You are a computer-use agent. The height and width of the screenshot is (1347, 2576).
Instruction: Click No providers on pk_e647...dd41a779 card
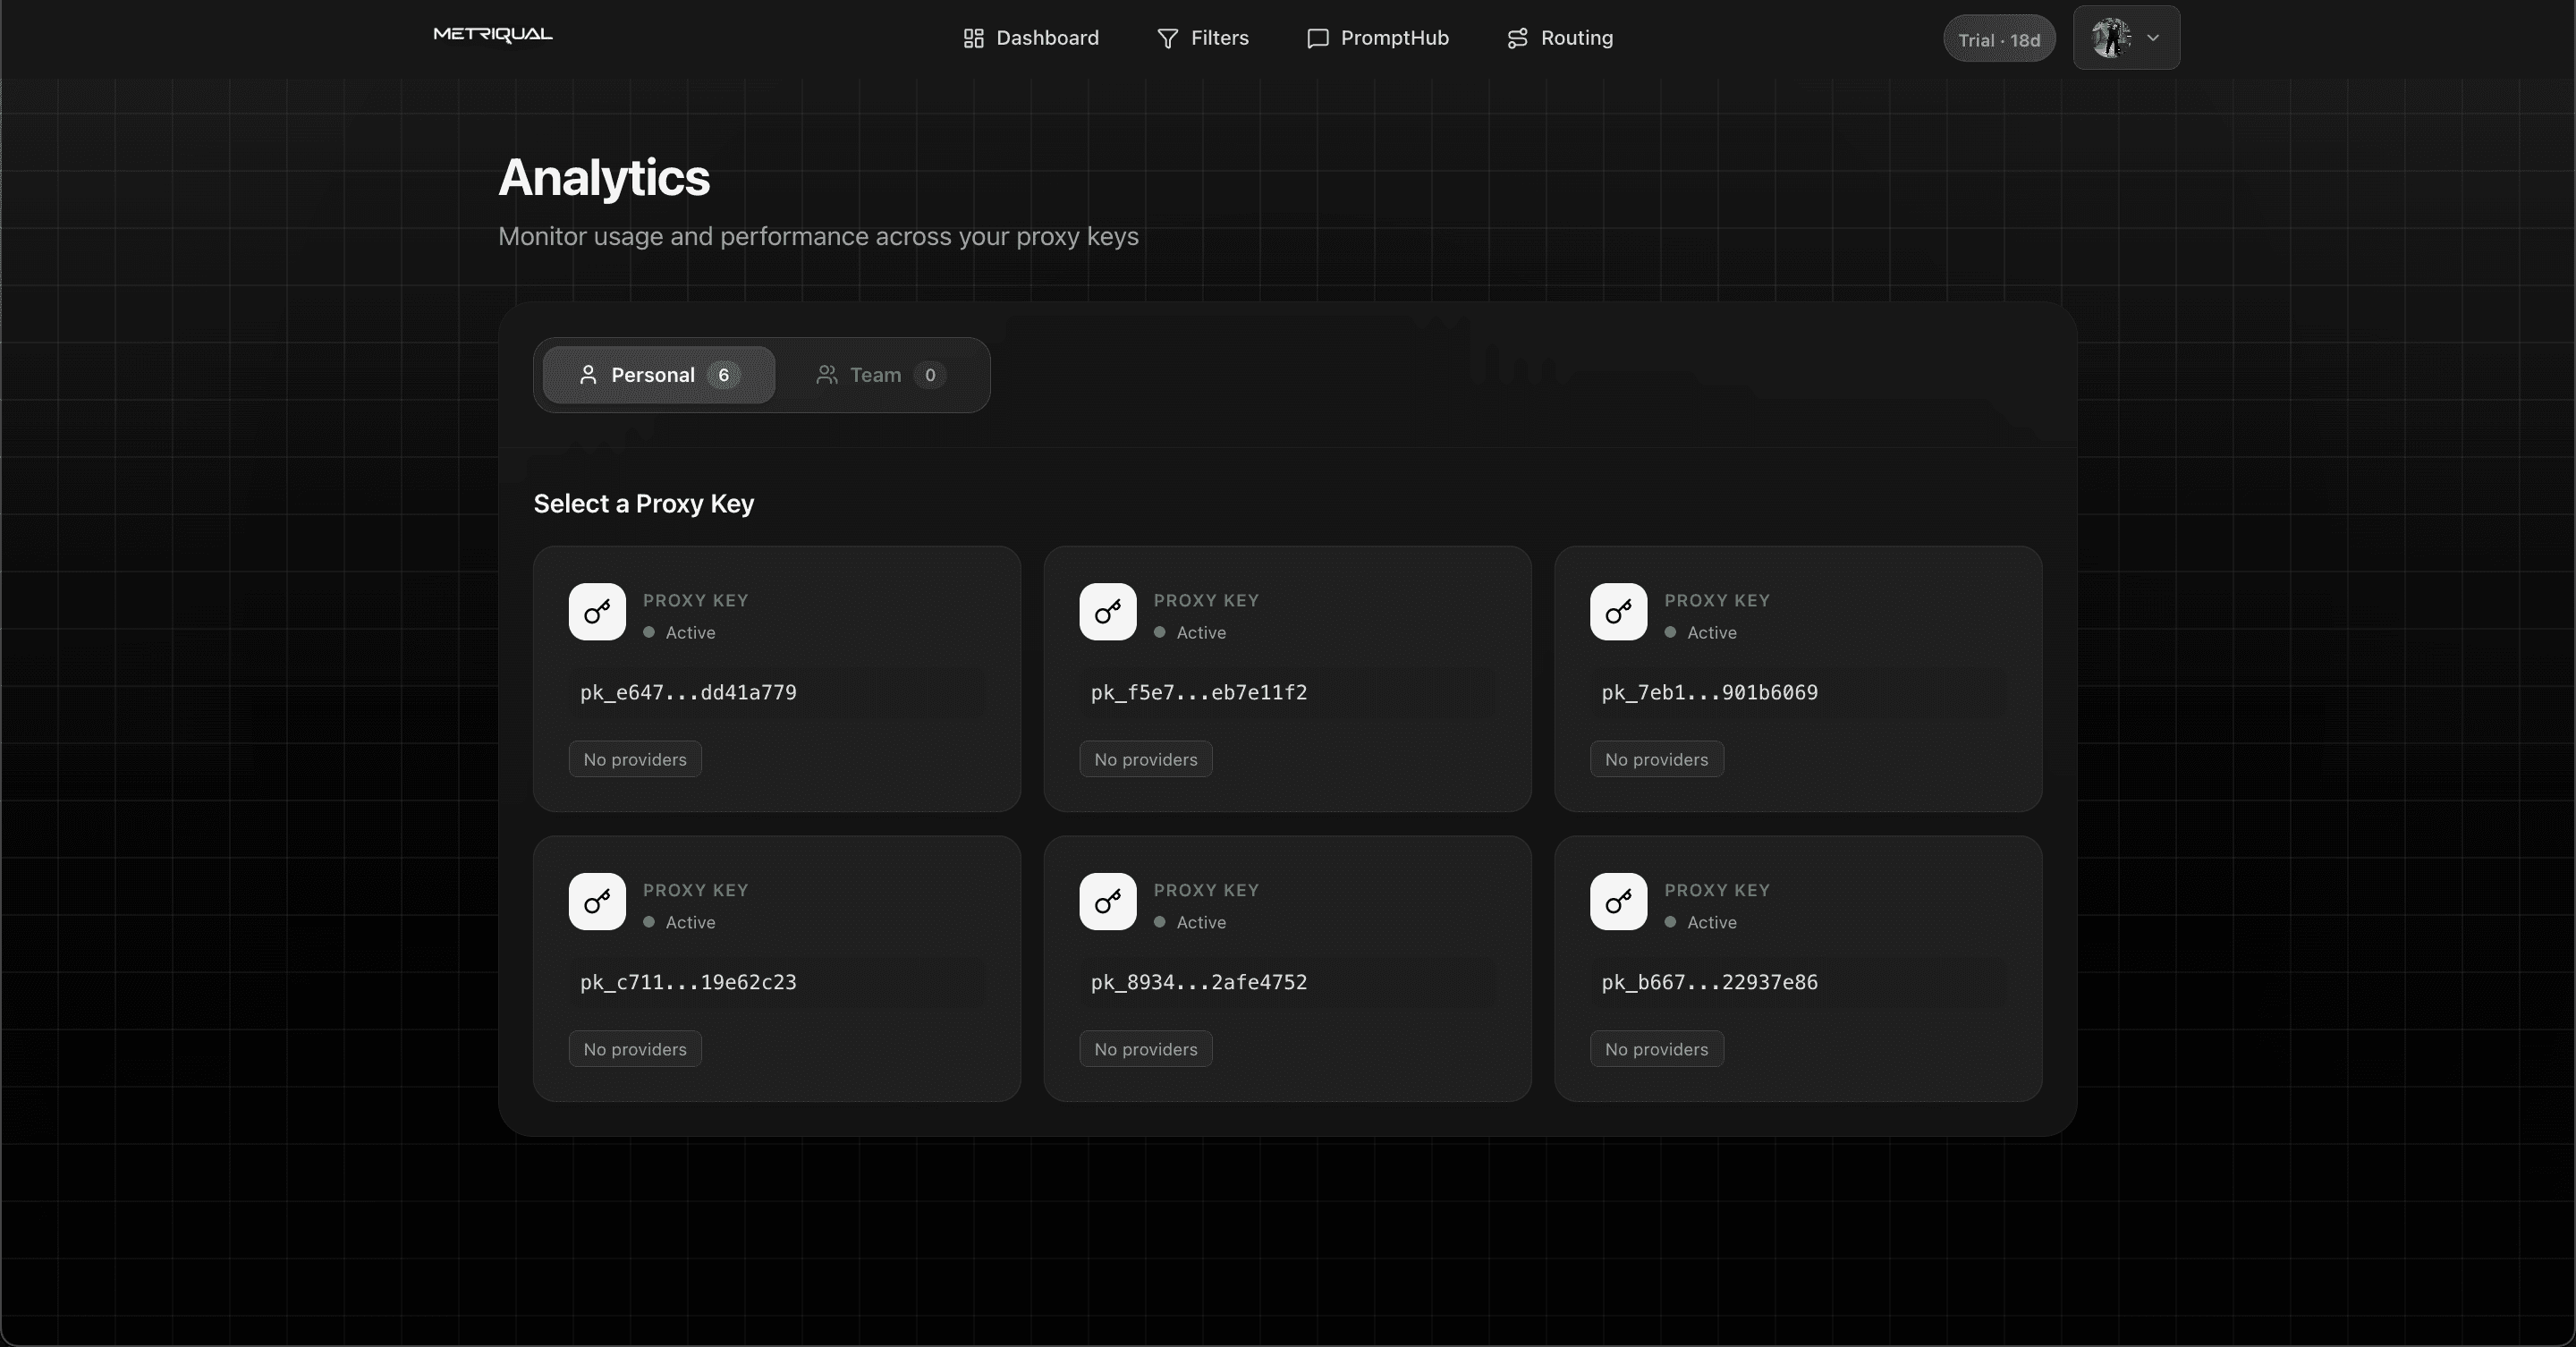(634, 758)
